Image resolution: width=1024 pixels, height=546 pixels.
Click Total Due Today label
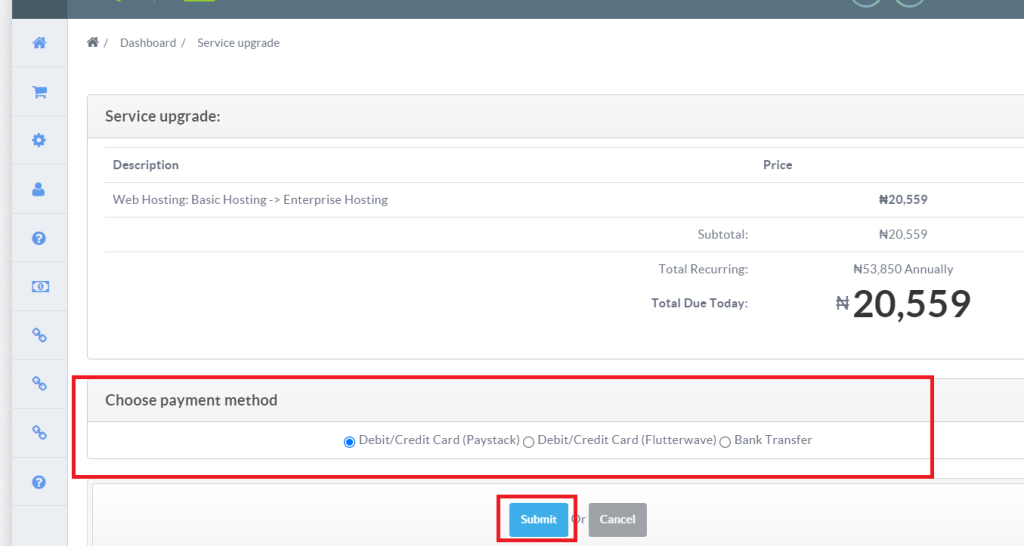(x=699, y=303)
